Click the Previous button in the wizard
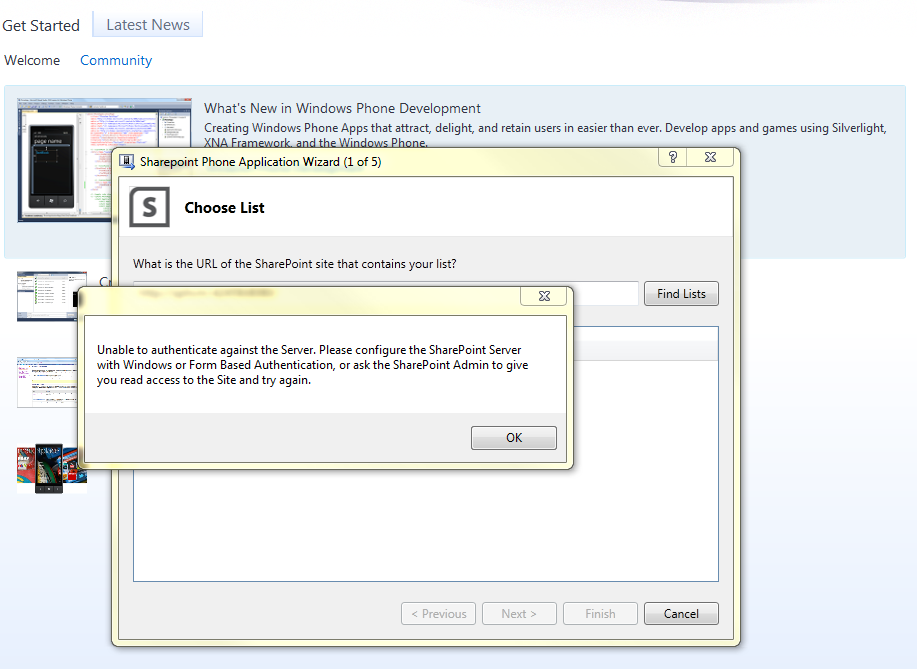The height and width of the screenshot is (669, 917). (438, 613)
